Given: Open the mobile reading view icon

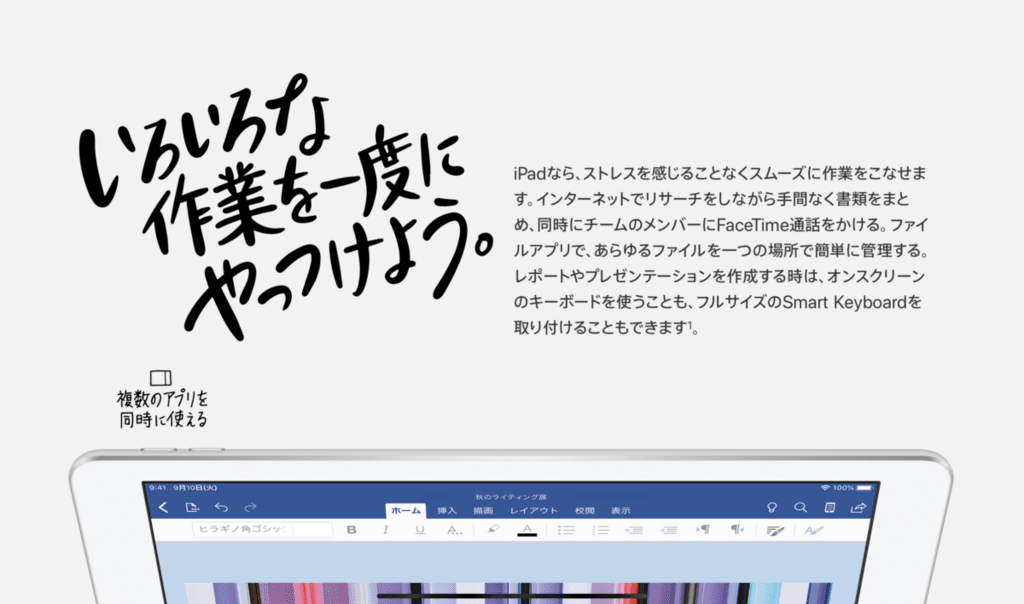Looking at the screenshot, I should click(x=829, y=507).
